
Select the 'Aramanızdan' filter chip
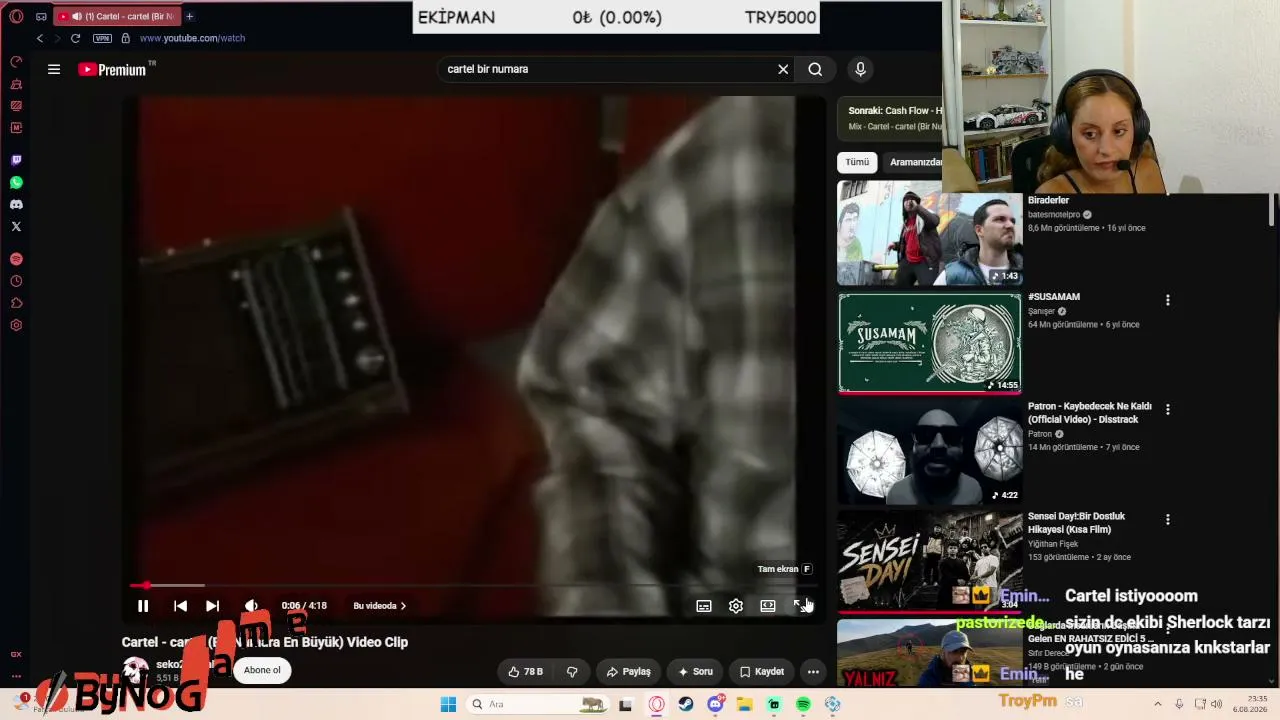[913, 162]
